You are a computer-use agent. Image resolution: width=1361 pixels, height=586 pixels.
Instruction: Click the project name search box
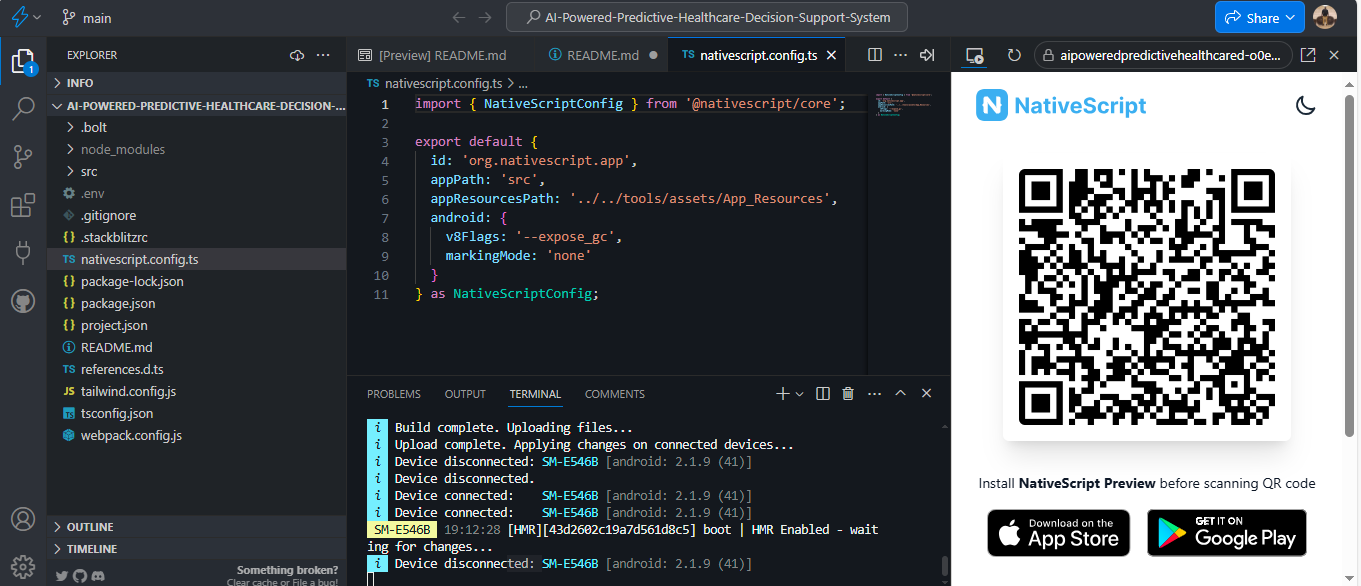pos(706,17)
